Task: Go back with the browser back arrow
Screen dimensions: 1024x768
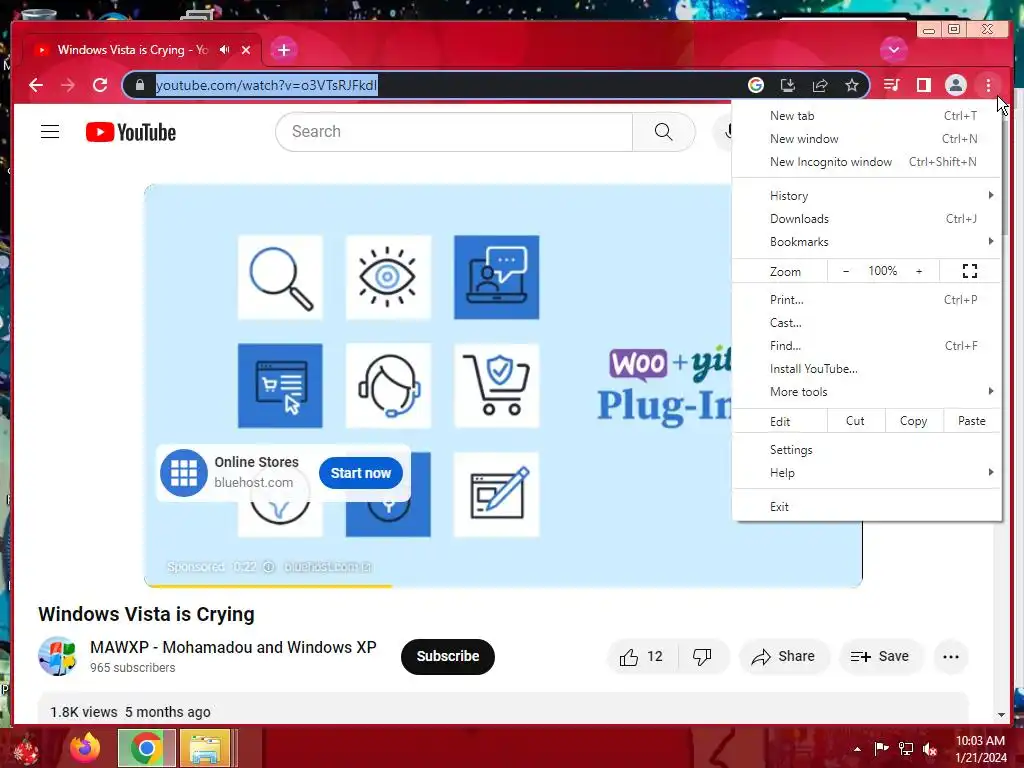Action: [36, 85]
